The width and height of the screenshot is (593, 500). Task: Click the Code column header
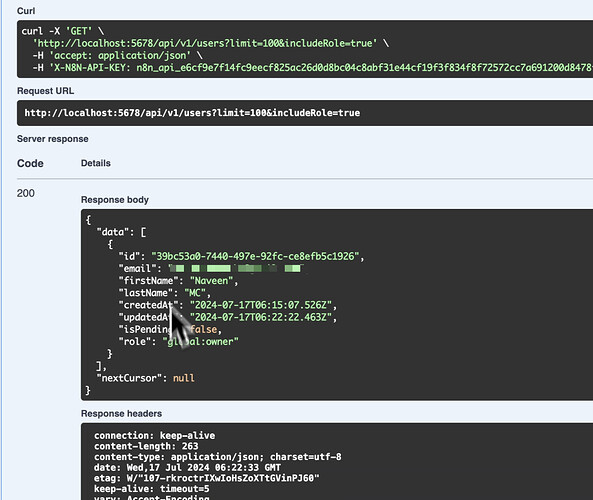tap(30, 163)
